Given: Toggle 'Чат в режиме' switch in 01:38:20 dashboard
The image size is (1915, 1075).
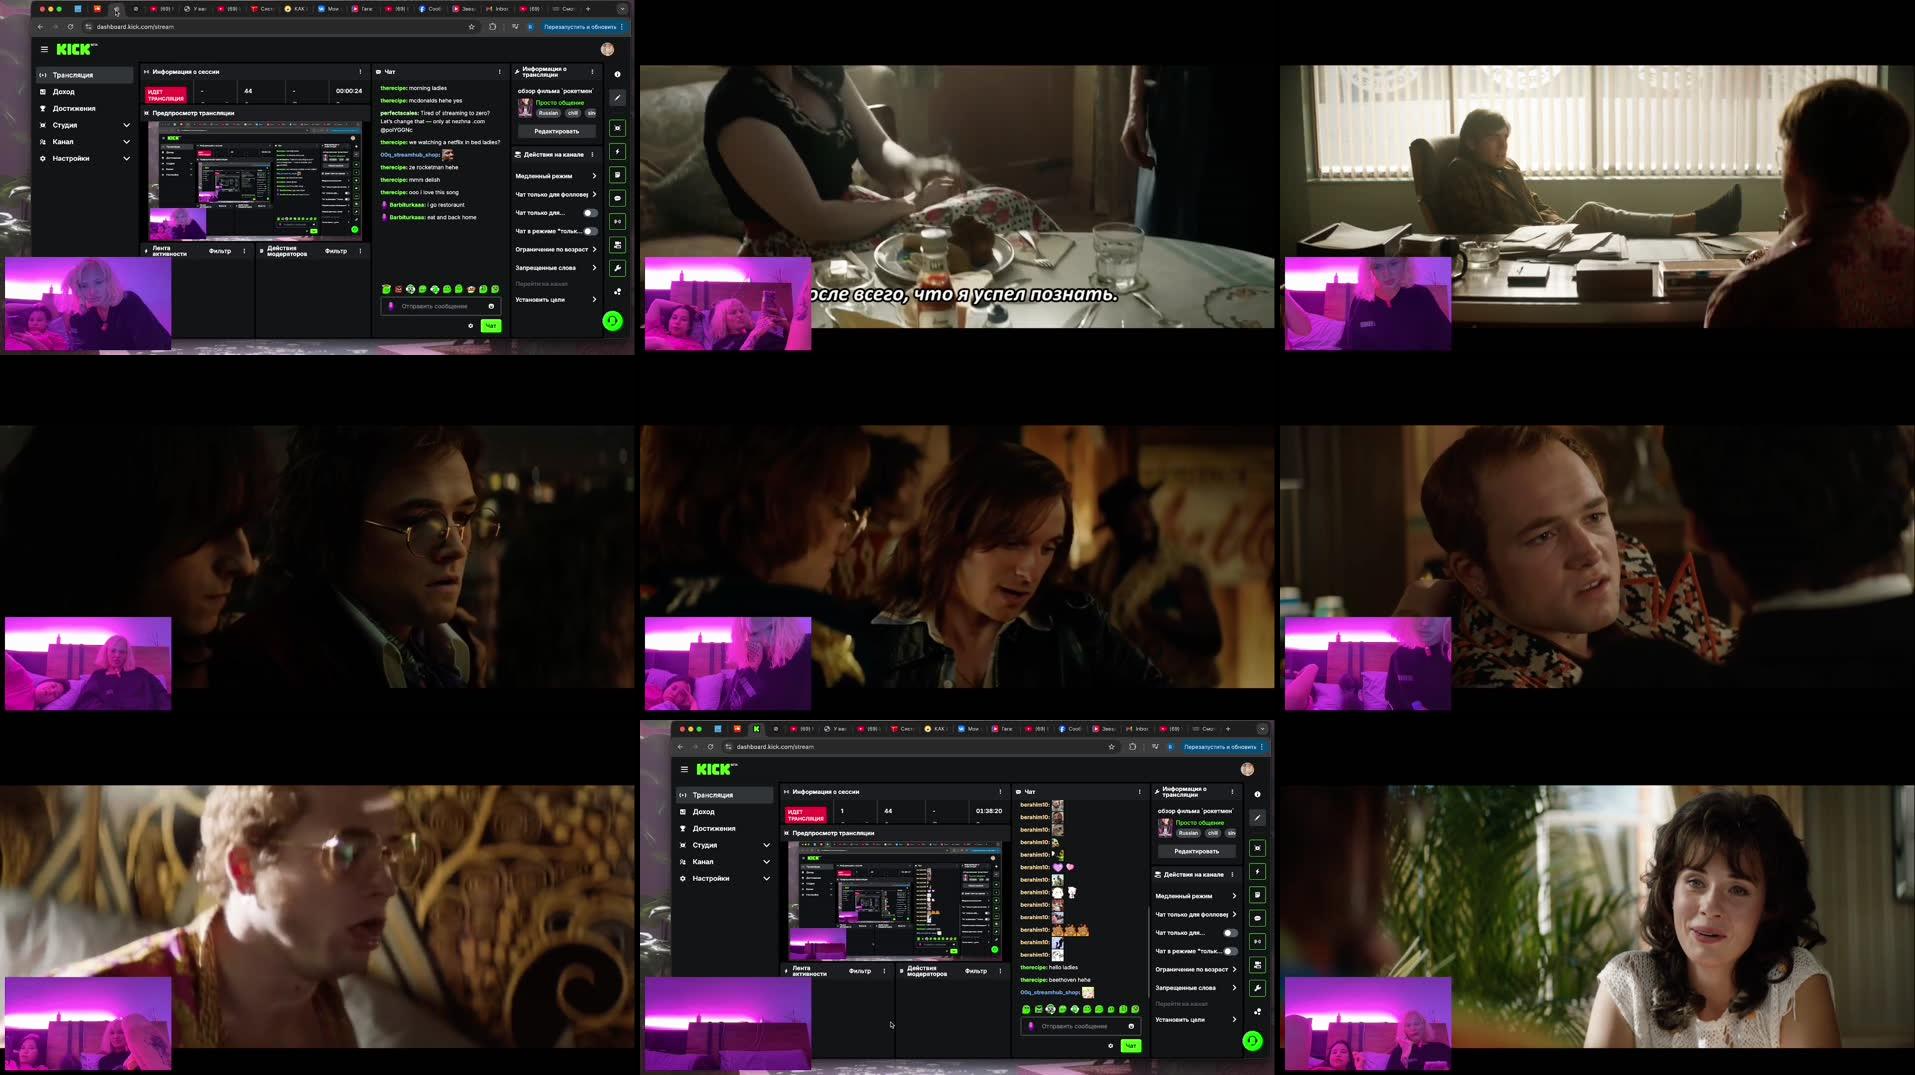Looking at the screenshot, I should (x=1230, y=951).
